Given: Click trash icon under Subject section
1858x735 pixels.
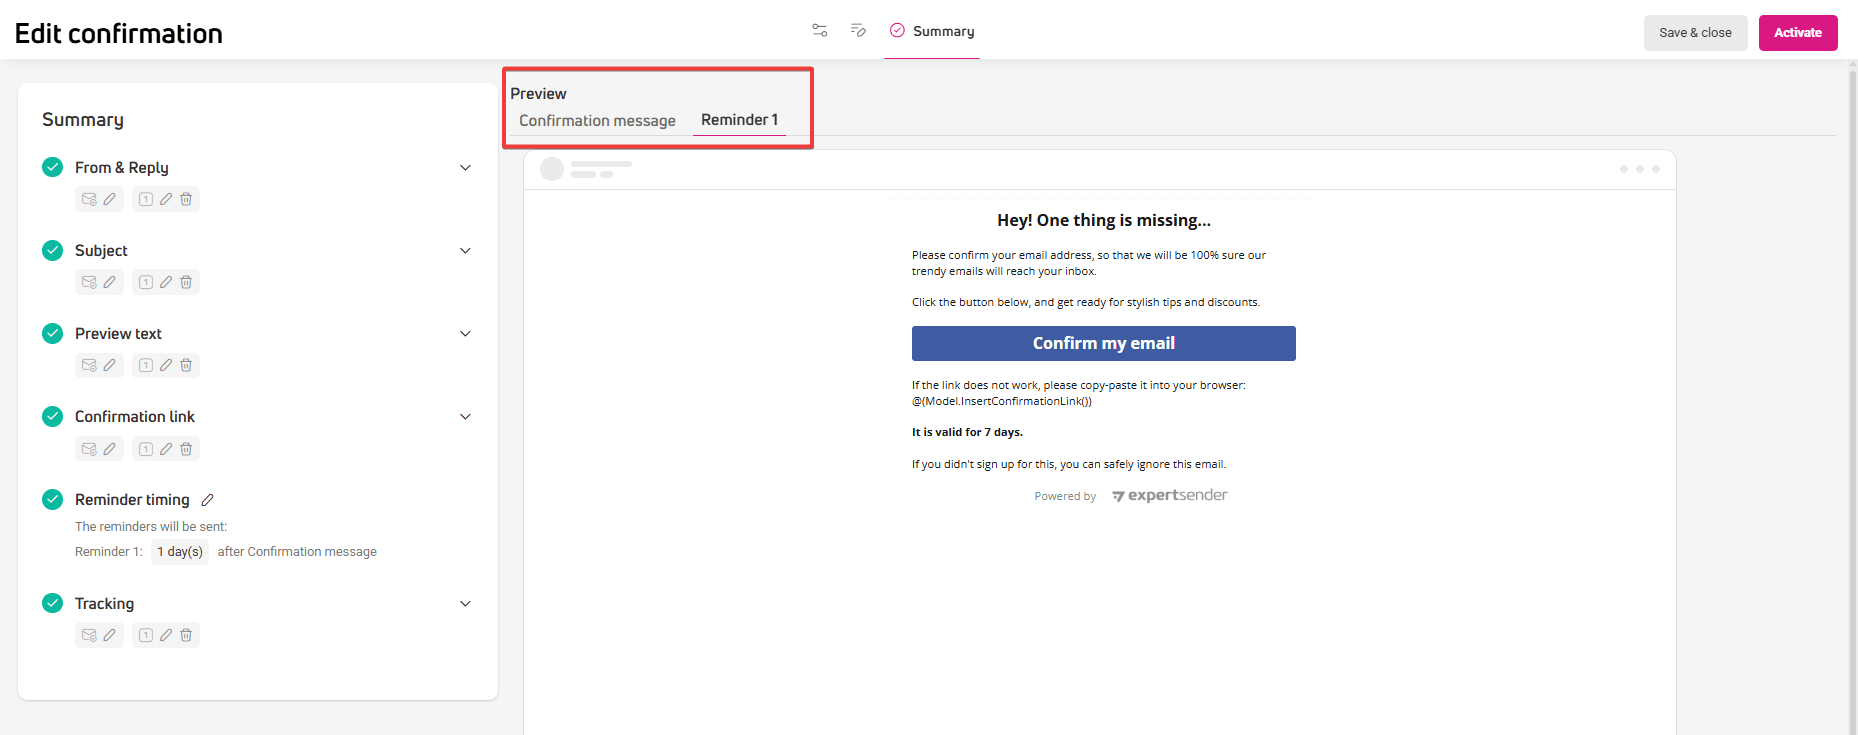Looking at the screenshot, I should (186, 282).
